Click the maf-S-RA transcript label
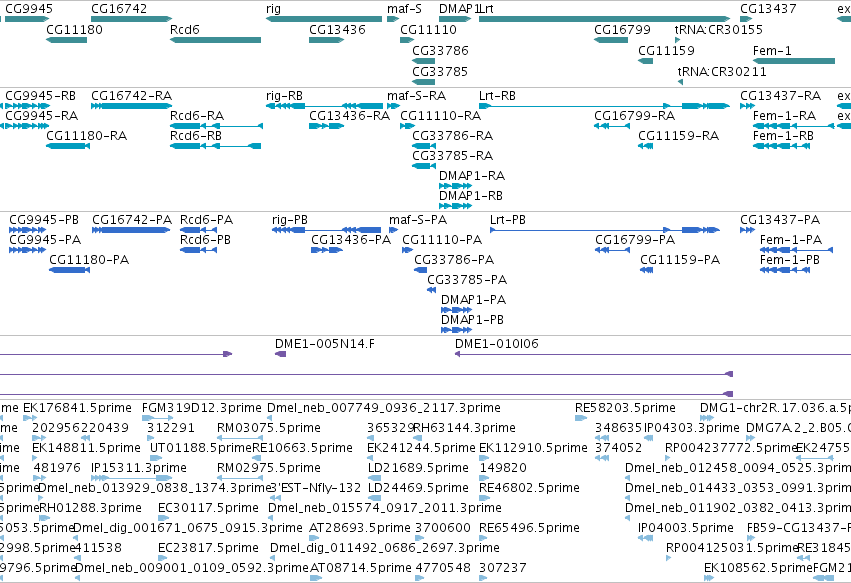This screenshot has width=851, height=583. pos(416,96)
